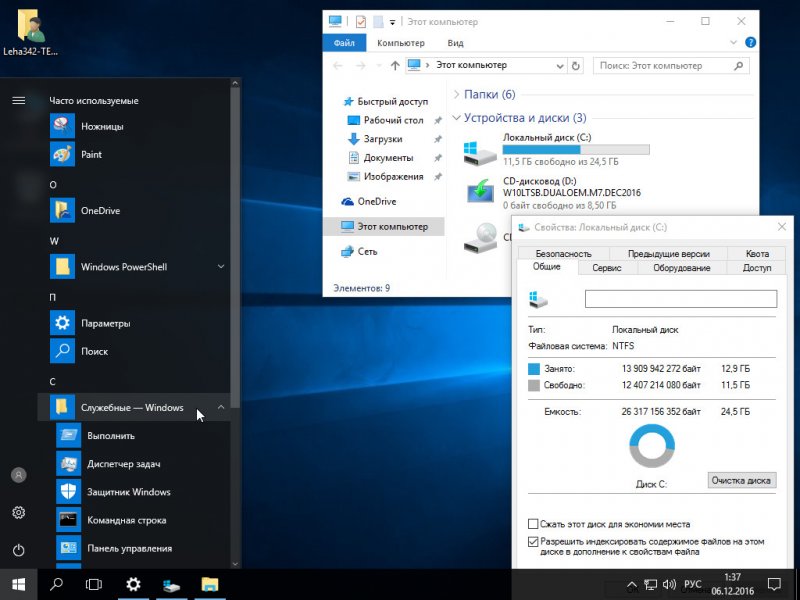Select Локальный диск (C:) drive
Image resolution: width=800 pixels, height=600 pixels.
(556, 149)
